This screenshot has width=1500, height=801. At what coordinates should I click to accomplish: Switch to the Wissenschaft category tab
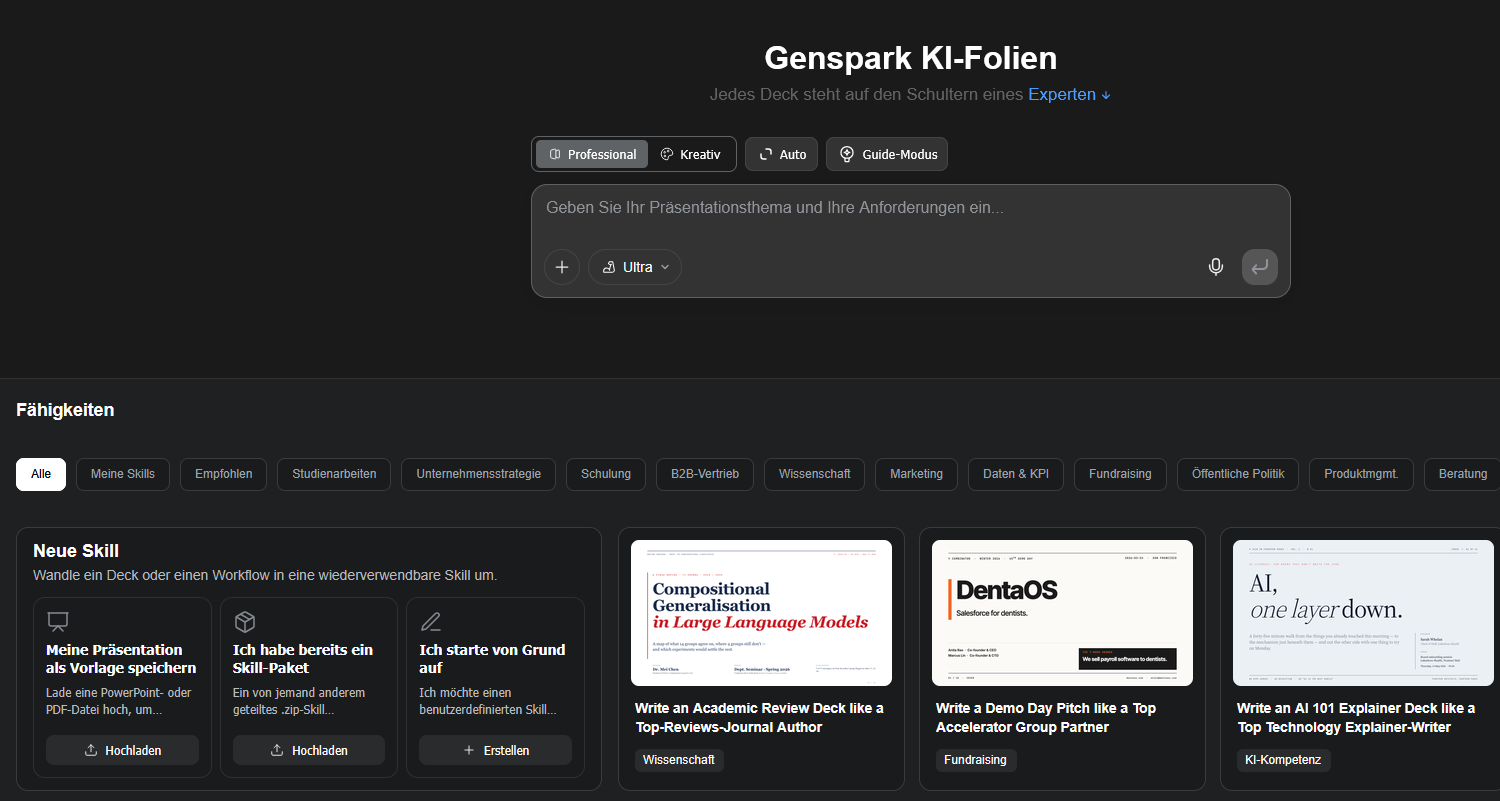[x=815, y=474]
